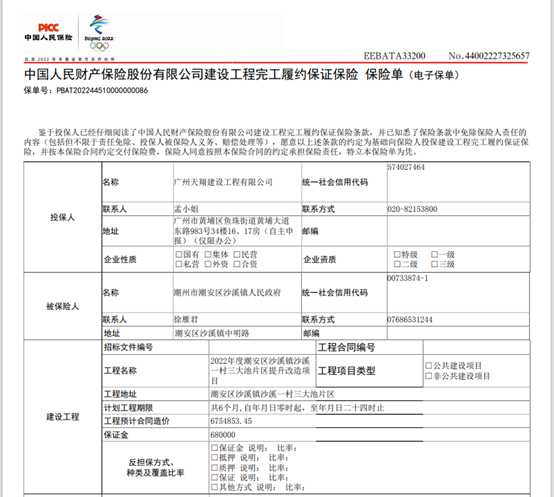The image size is (554, 497).
Task: Tick the 一级 qualification checkbox
Action: click(435, 254)
